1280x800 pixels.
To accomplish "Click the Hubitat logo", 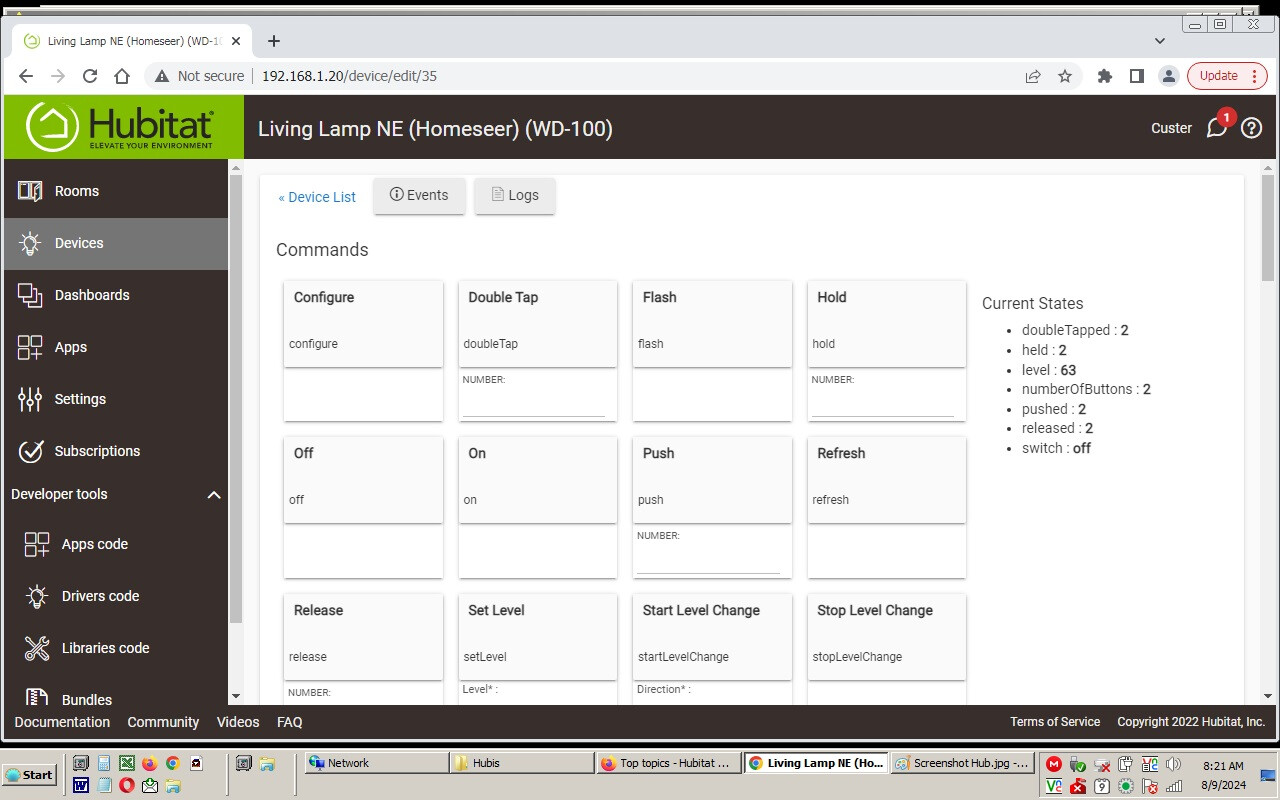I will click(x=121, y=127).
